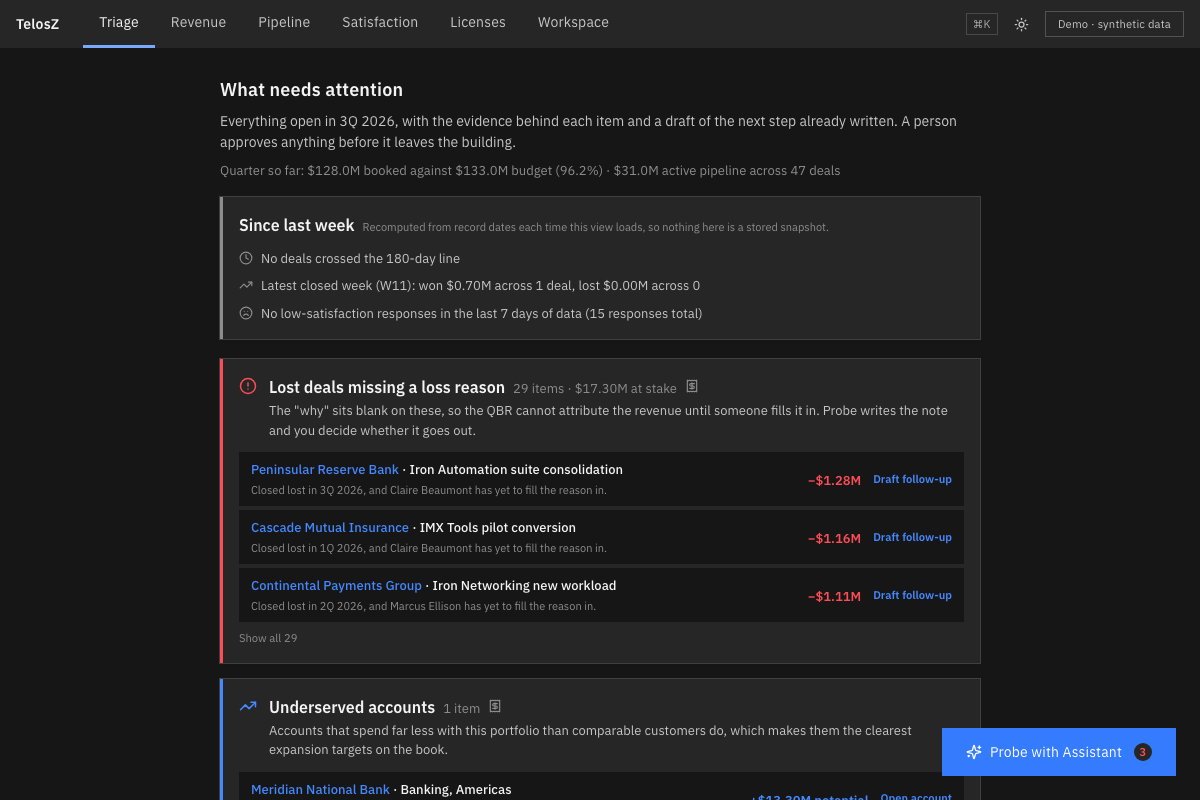This screenshot has height=800, width=1200.
Task: Click the "1 item" count text
Action: pyautogui.click(x=462, y=708)
